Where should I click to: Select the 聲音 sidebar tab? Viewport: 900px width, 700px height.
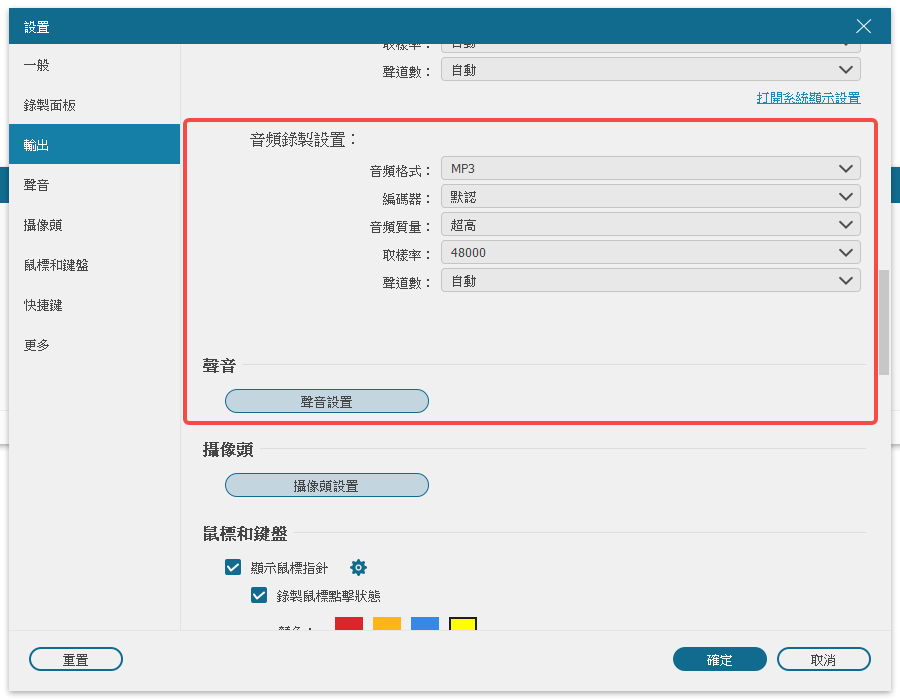coord(95,185)
